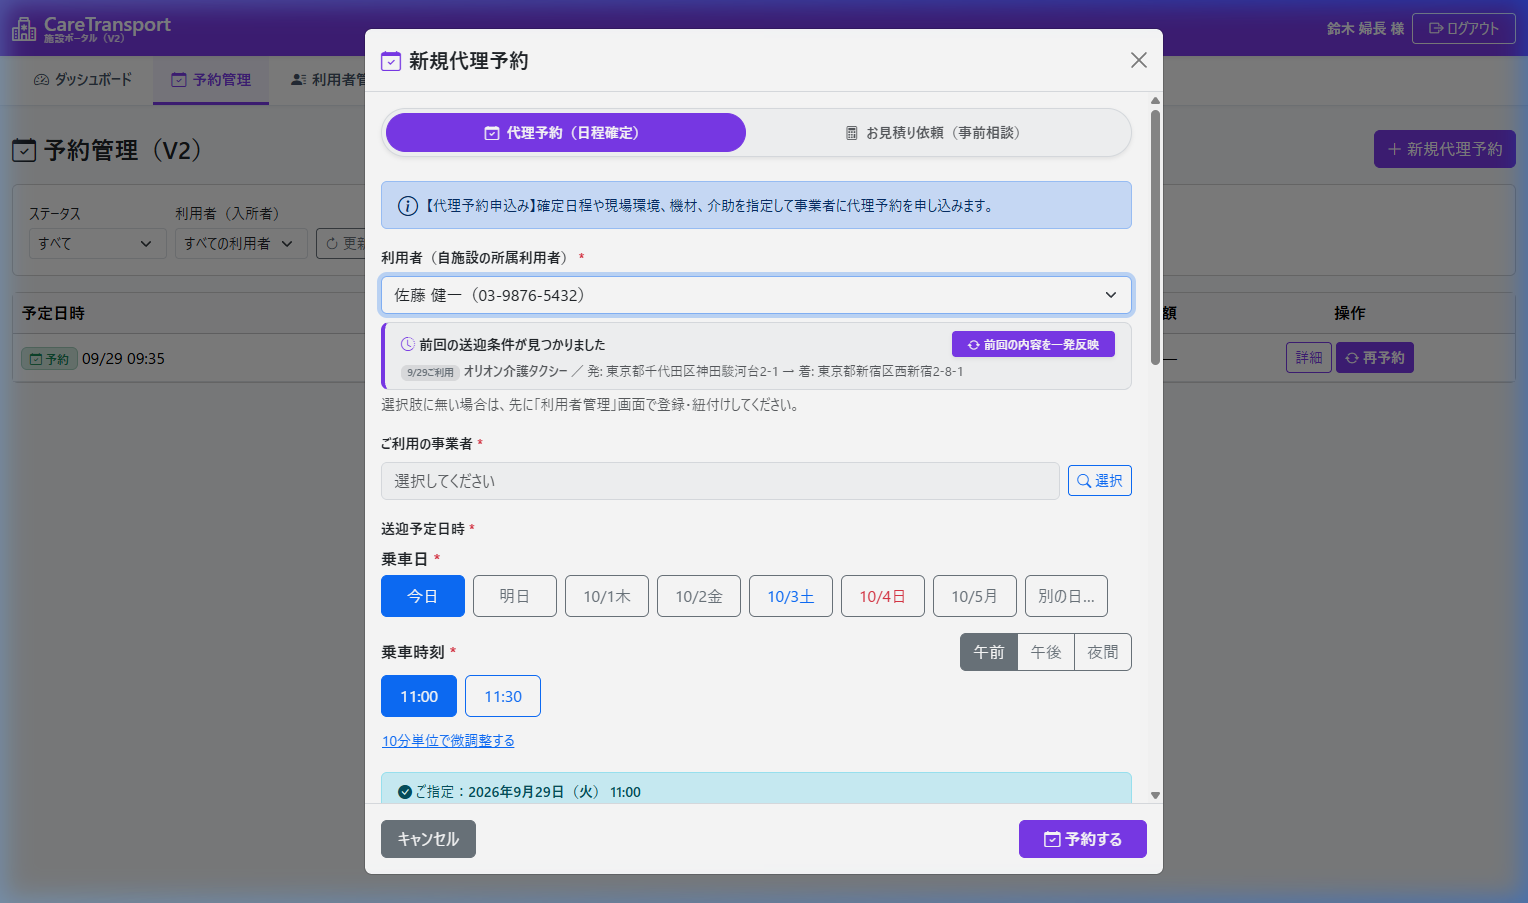Click the 10分単位で微調整する link
This screenshot has height=903, width=1528.
448,741
